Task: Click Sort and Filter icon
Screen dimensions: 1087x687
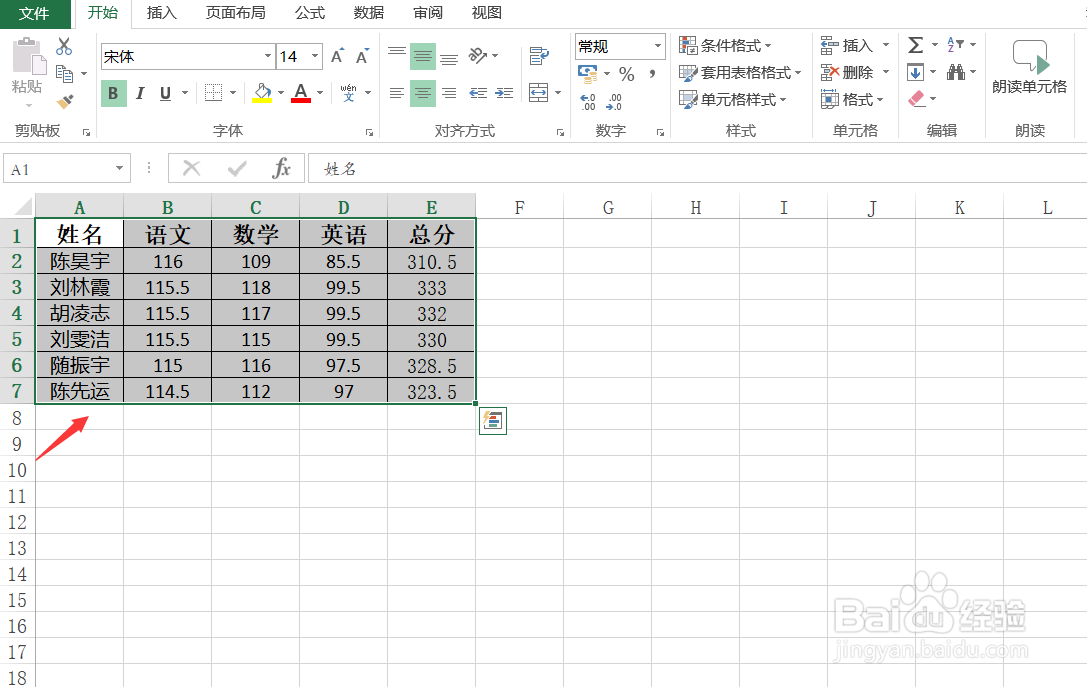Action: click(x=955, y=45)
